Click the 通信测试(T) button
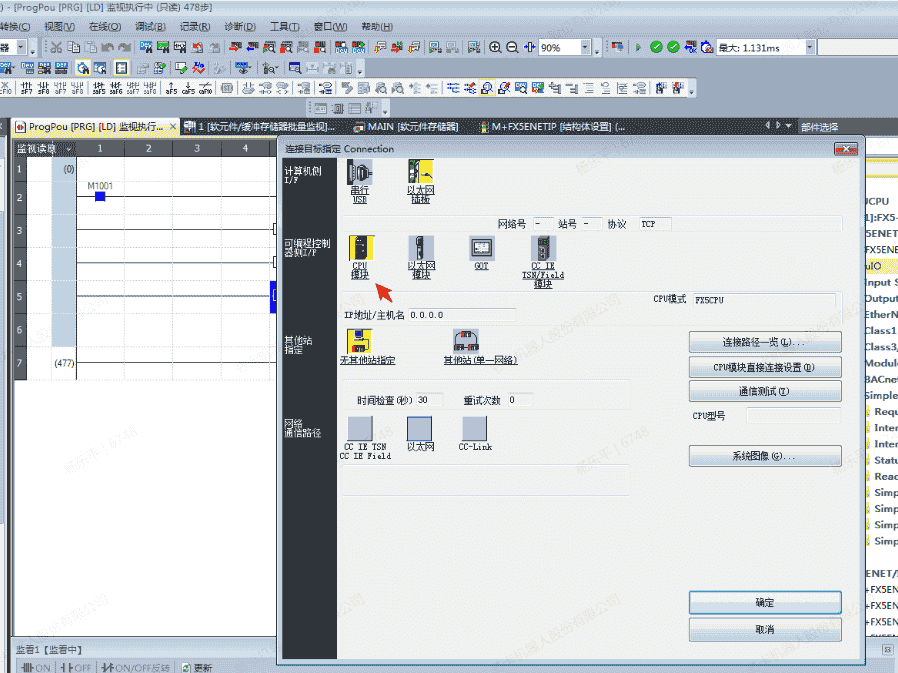This screenshot has width=898, height=673. 765,391
